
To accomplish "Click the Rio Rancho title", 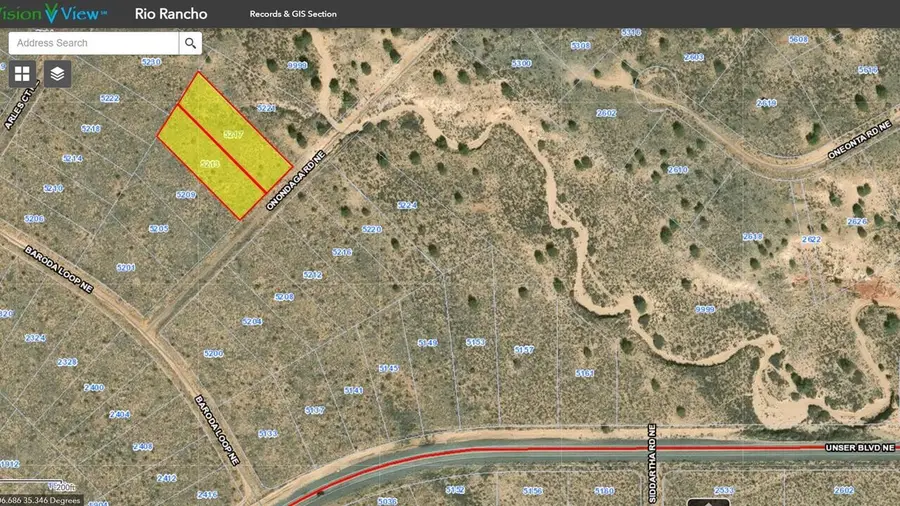I will pos(171,14).
